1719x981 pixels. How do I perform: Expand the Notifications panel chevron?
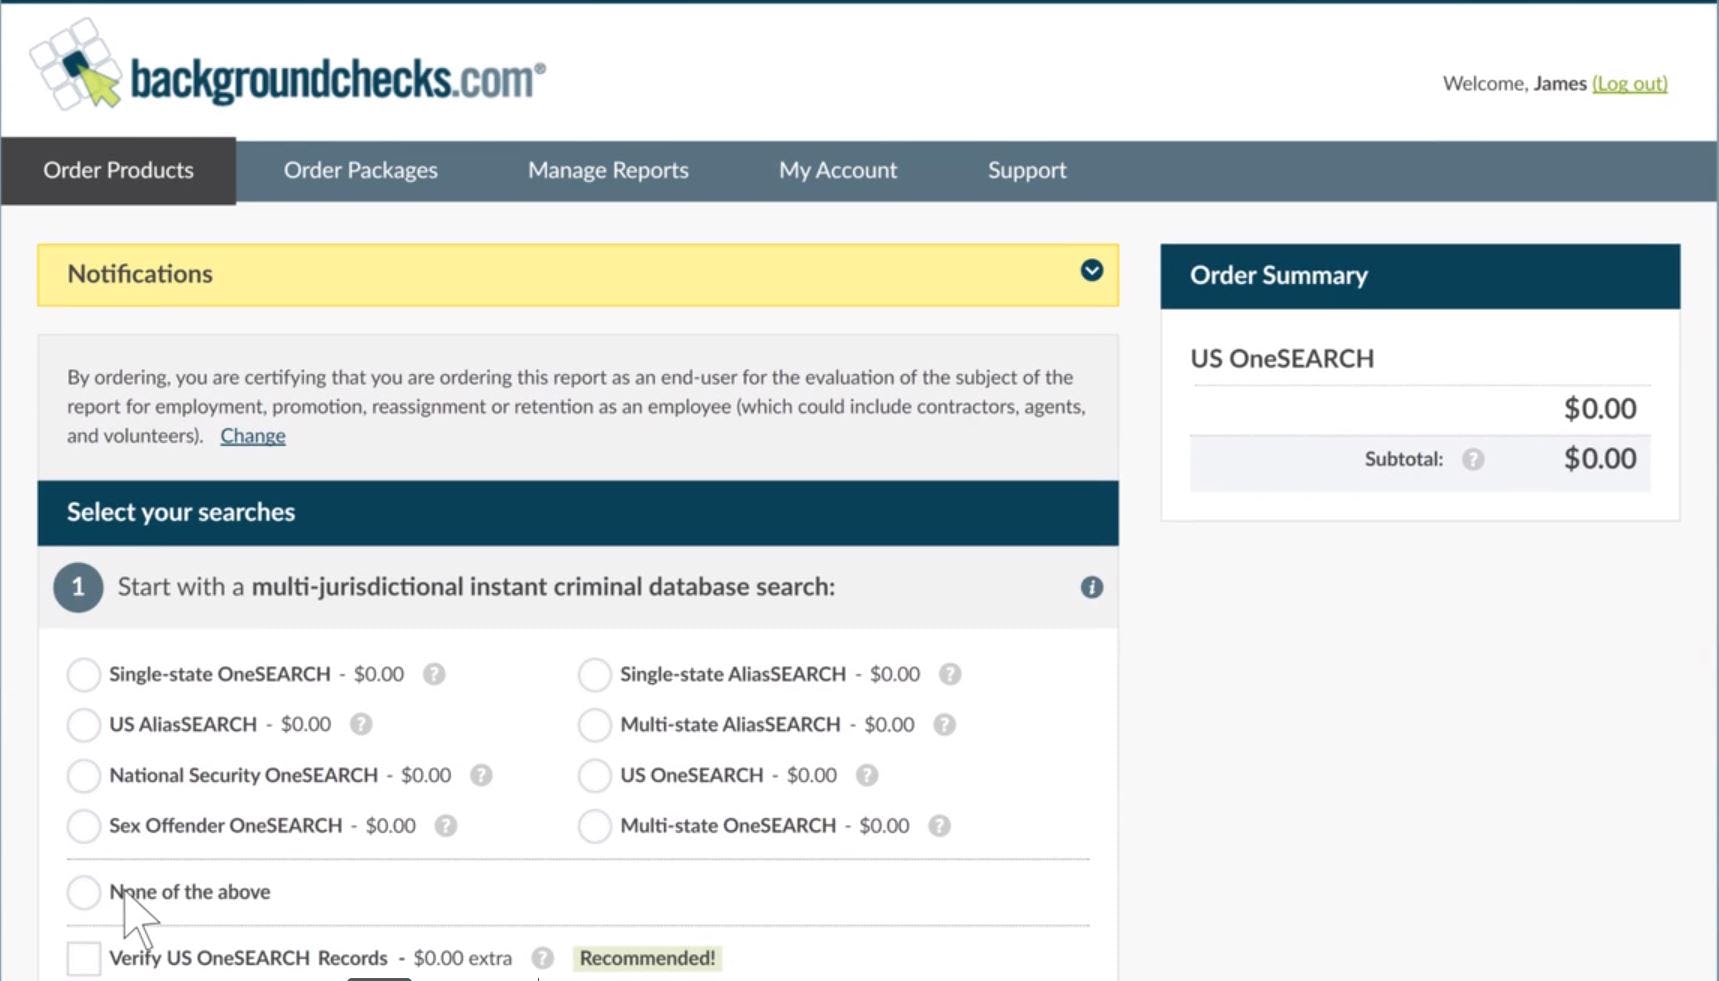(1091, 271)
